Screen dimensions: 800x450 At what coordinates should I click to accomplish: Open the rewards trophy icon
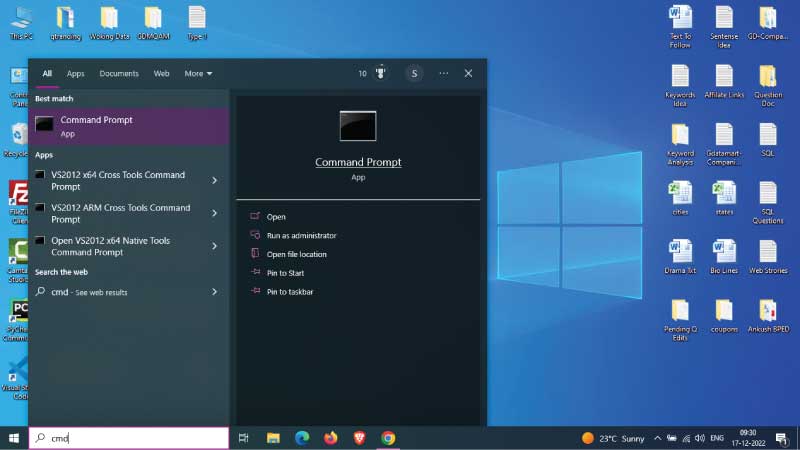(381, 73)
